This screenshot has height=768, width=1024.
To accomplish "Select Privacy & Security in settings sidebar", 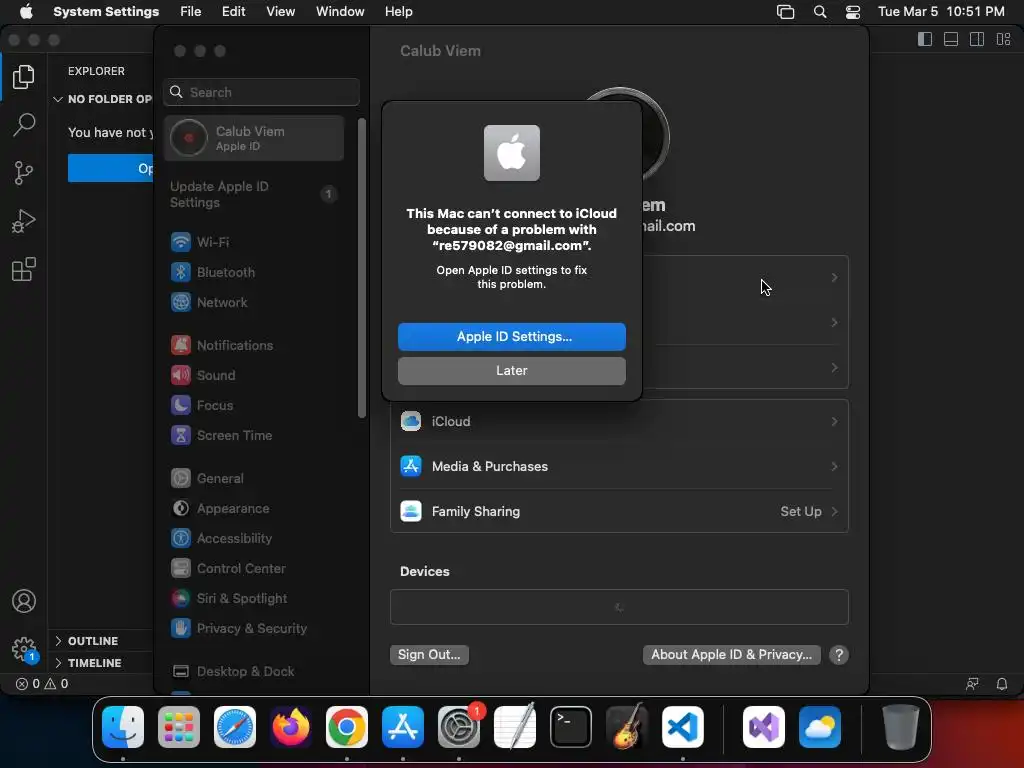I will coord(254,628).
